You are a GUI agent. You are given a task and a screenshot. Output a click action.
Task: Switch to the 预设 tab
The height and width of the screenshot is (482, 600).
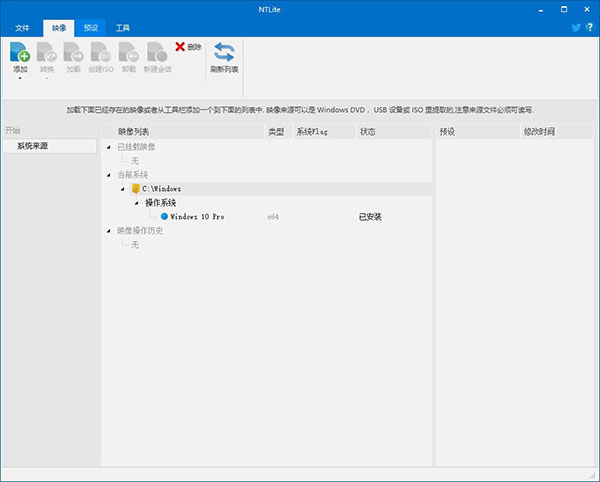coord(91,28)
